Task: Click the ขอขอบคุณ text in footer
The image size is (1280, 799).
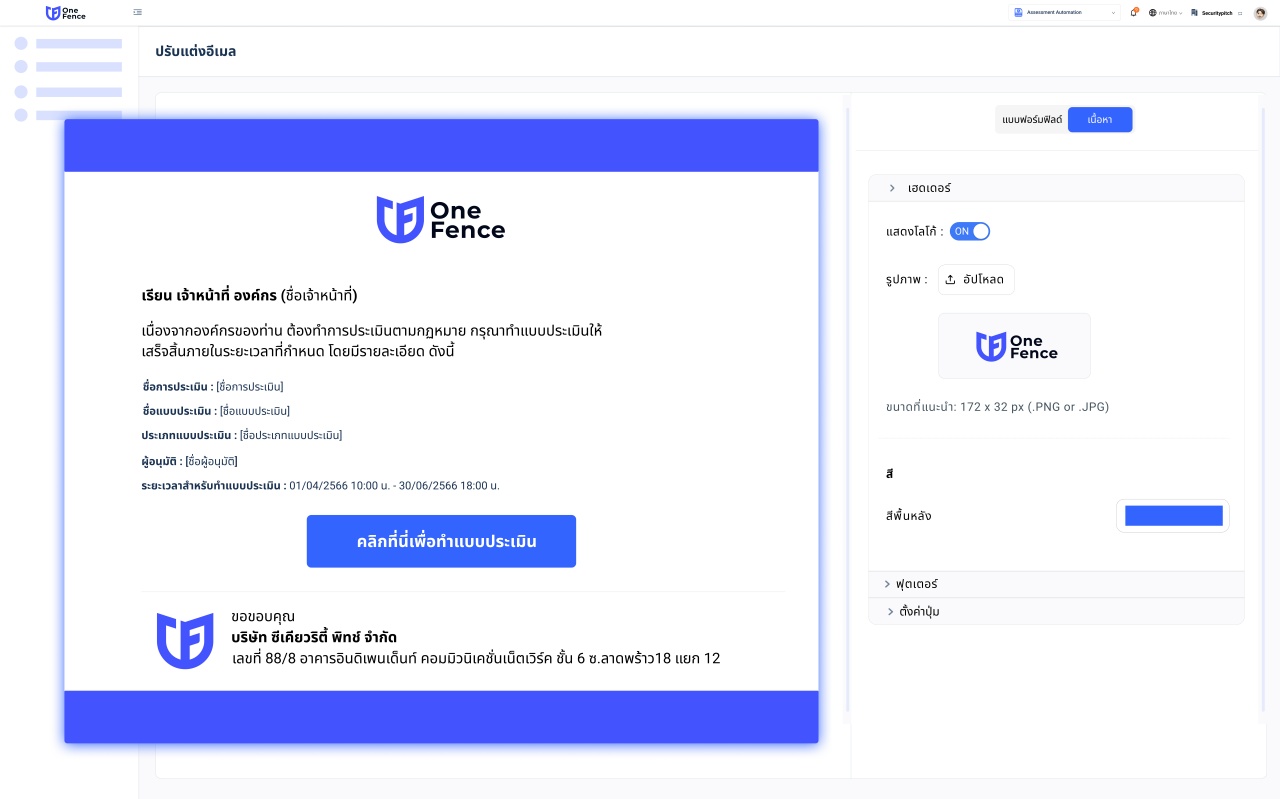Action: click(263, 616)
